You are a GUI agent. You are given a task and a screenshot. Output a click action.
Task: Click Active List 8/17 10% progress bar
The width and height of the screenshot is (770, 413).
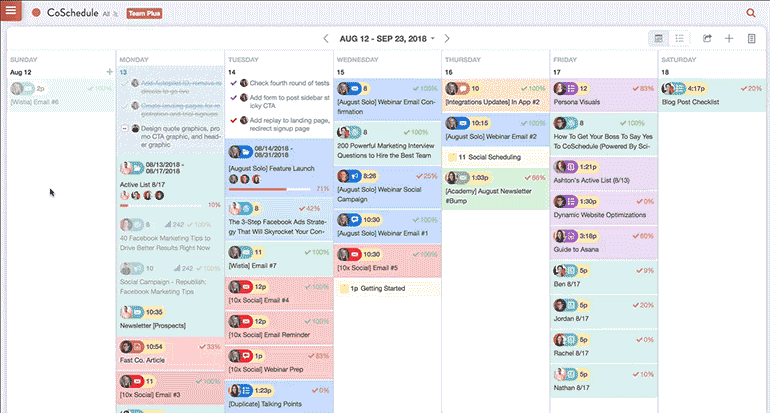[x=161, y=205]
